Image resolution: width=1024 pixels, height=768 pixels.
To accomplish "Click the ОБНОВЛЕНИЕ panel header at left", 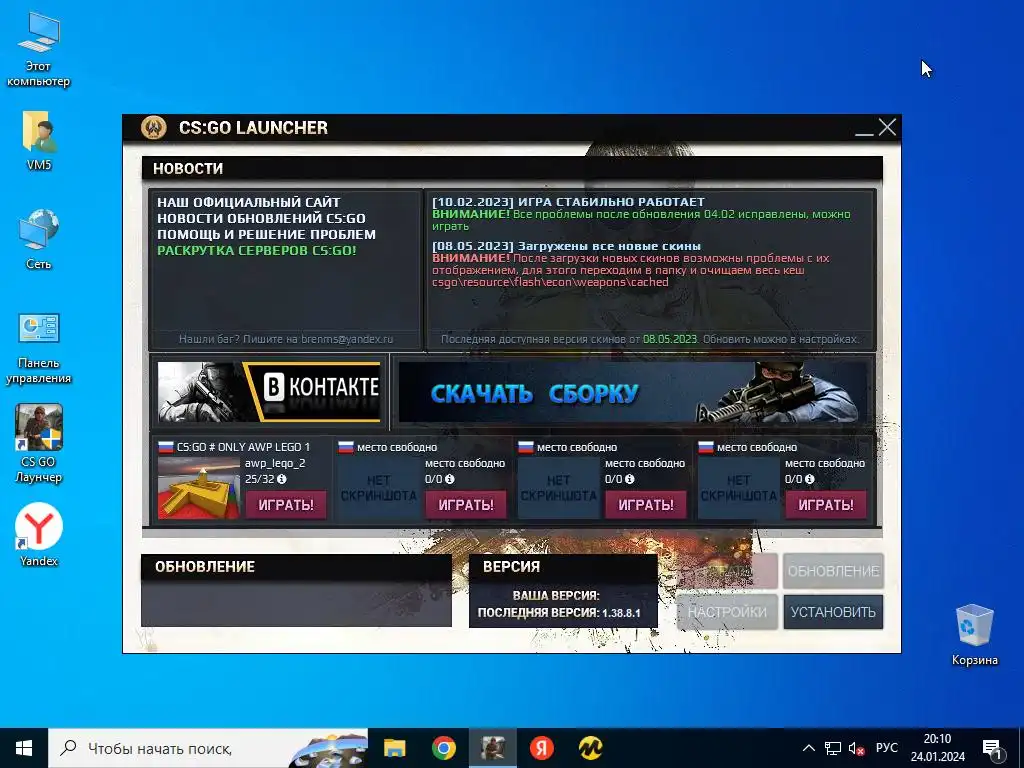I will (296, 566).
